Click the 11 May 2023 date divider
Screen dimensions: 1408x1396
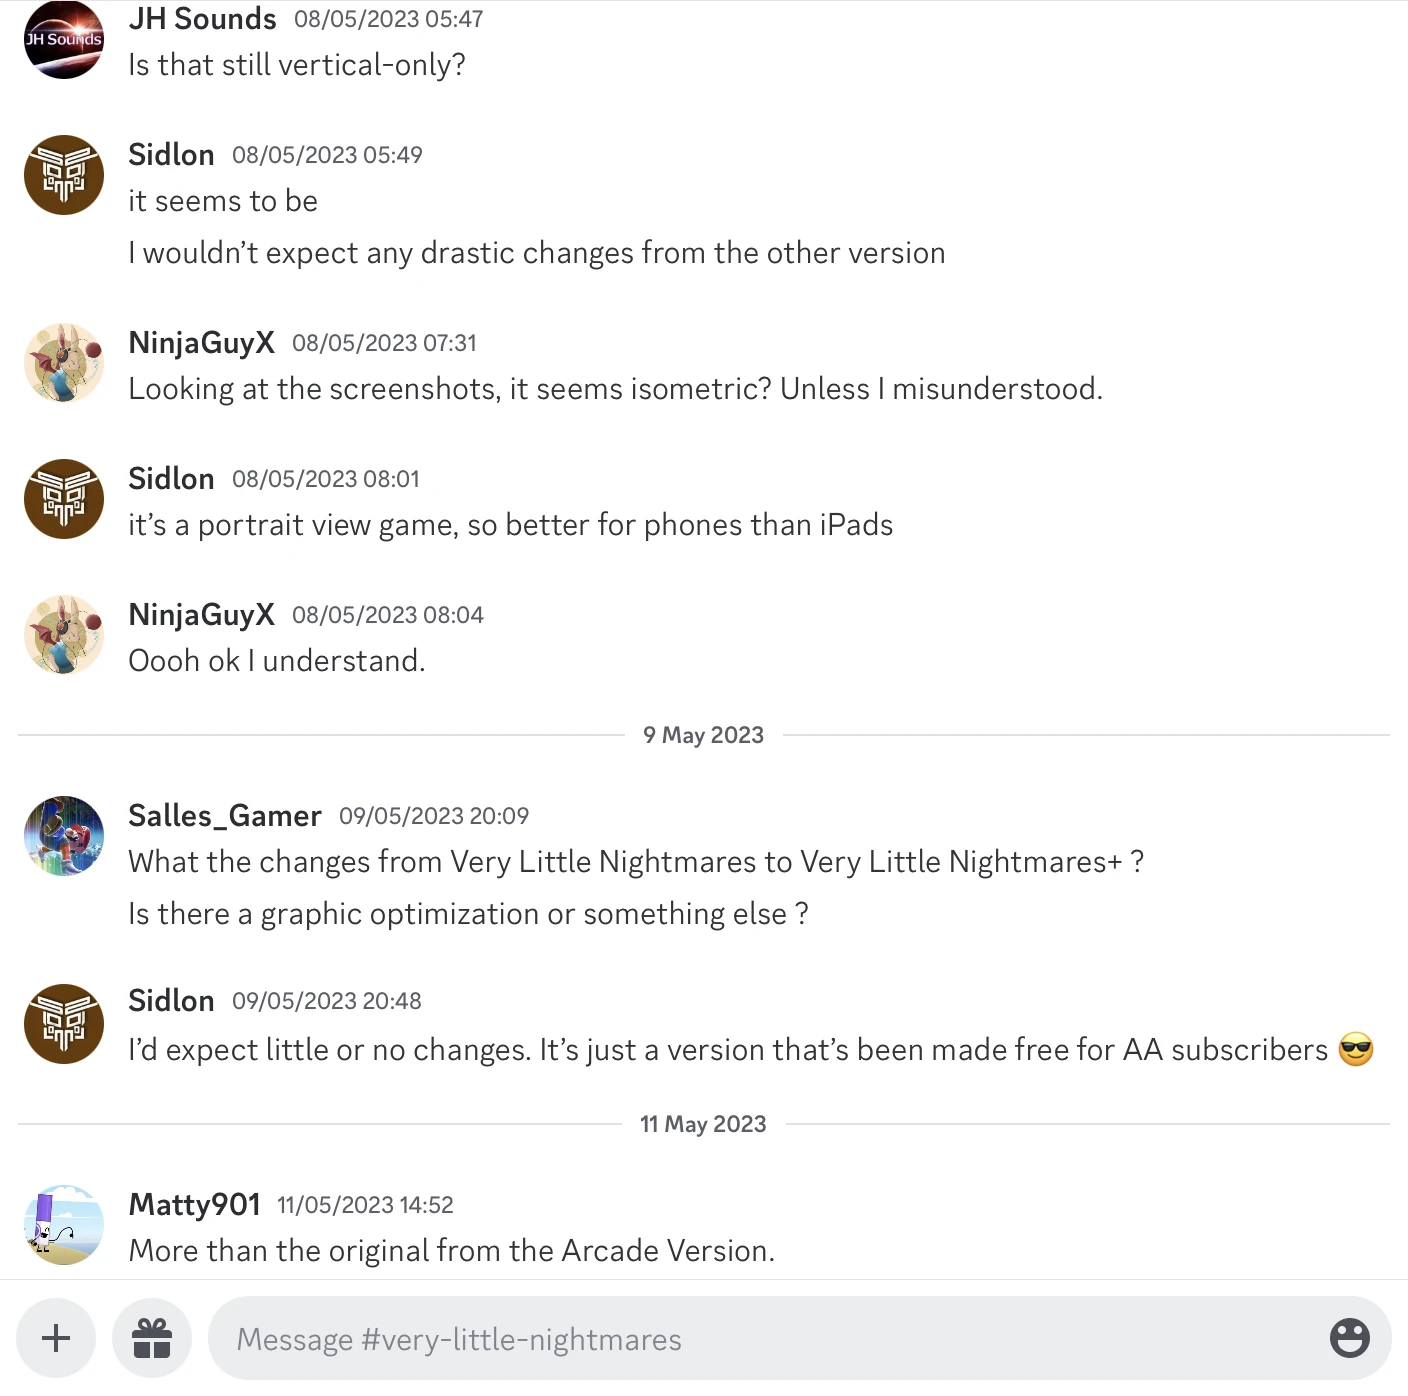[703, 1123]
